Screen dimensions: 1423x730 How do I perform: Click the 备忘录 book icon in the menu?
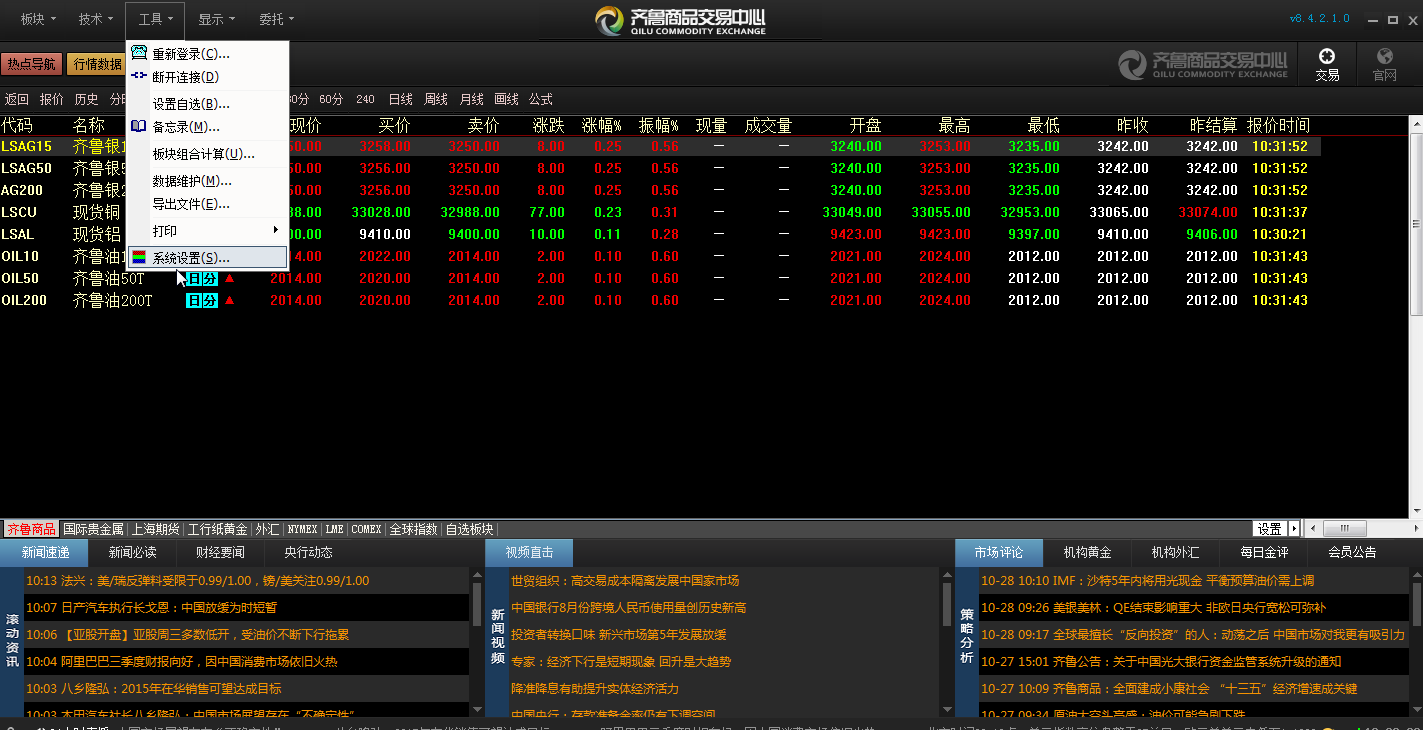[139, 126]
